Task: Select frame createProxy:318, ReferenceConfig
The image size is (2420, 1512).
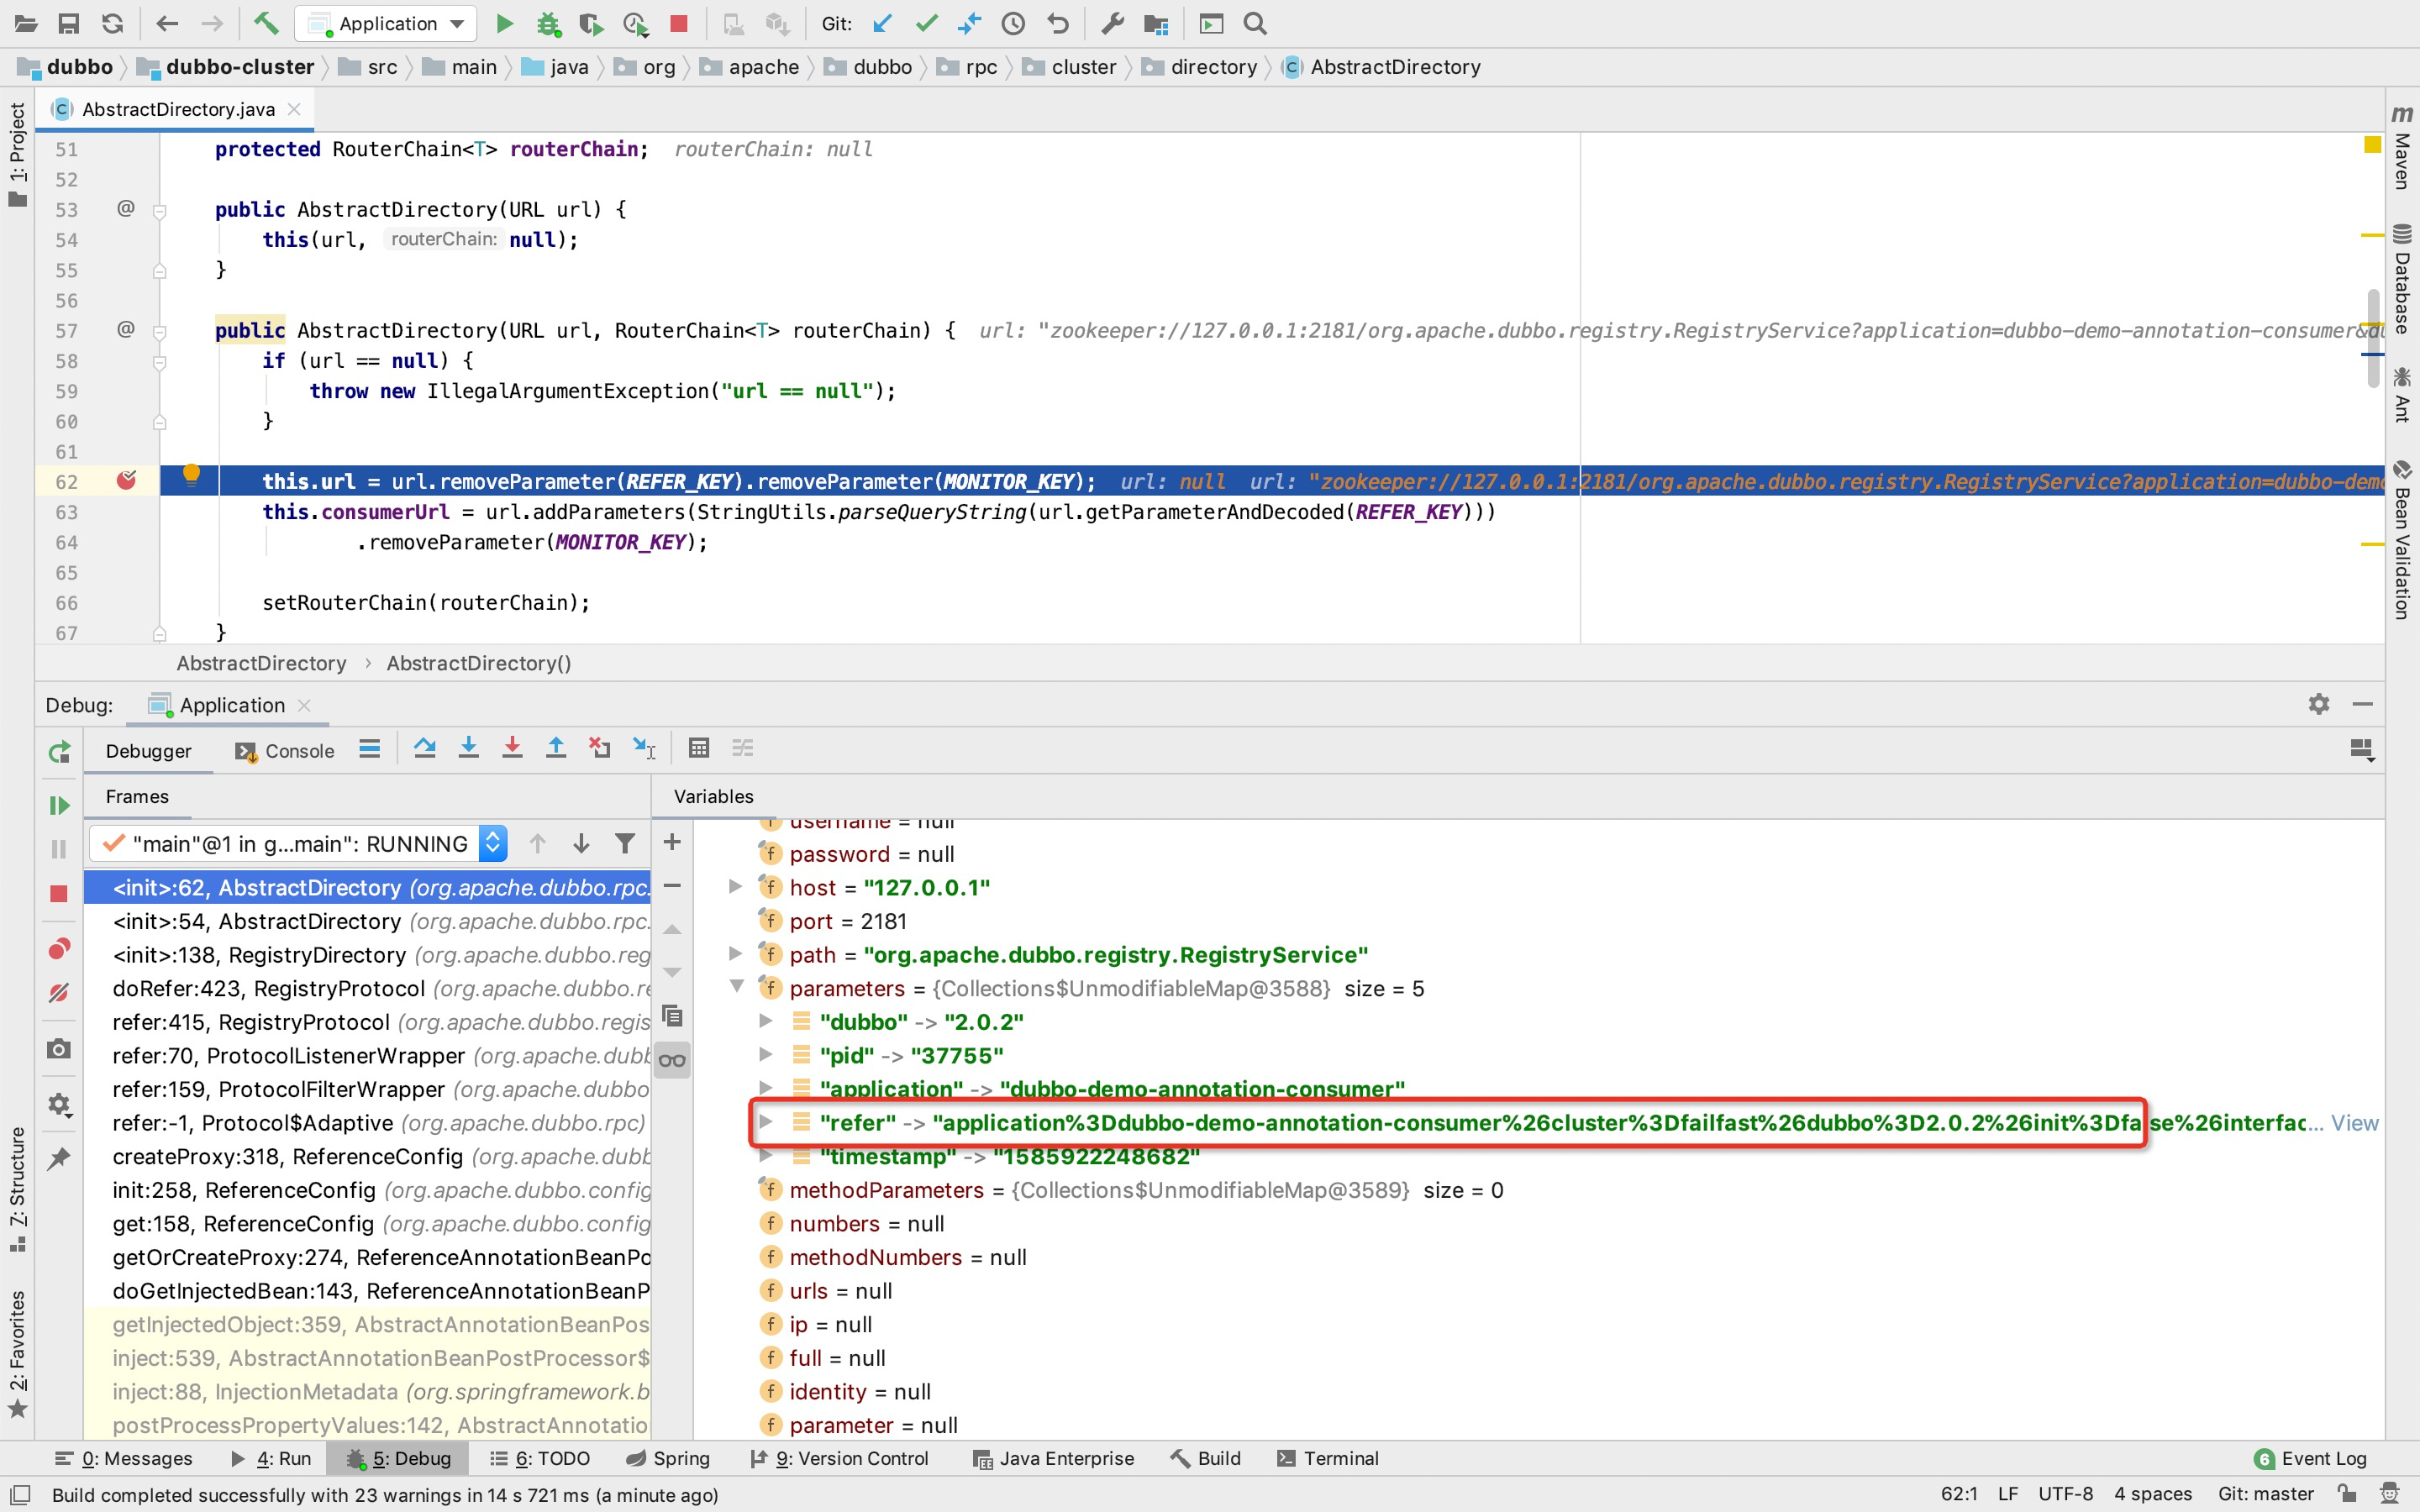Action: pos(367,1156)
